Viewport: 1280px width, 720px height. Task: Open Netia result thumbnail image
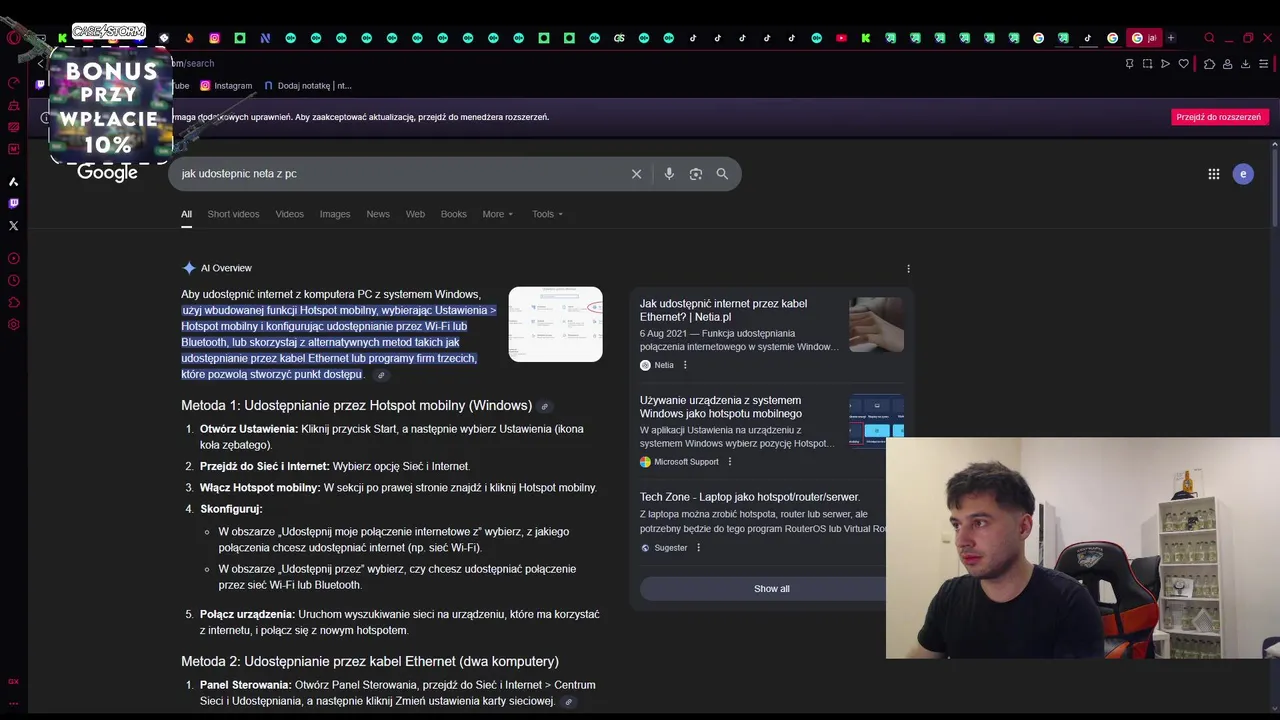tap(876, 324)
